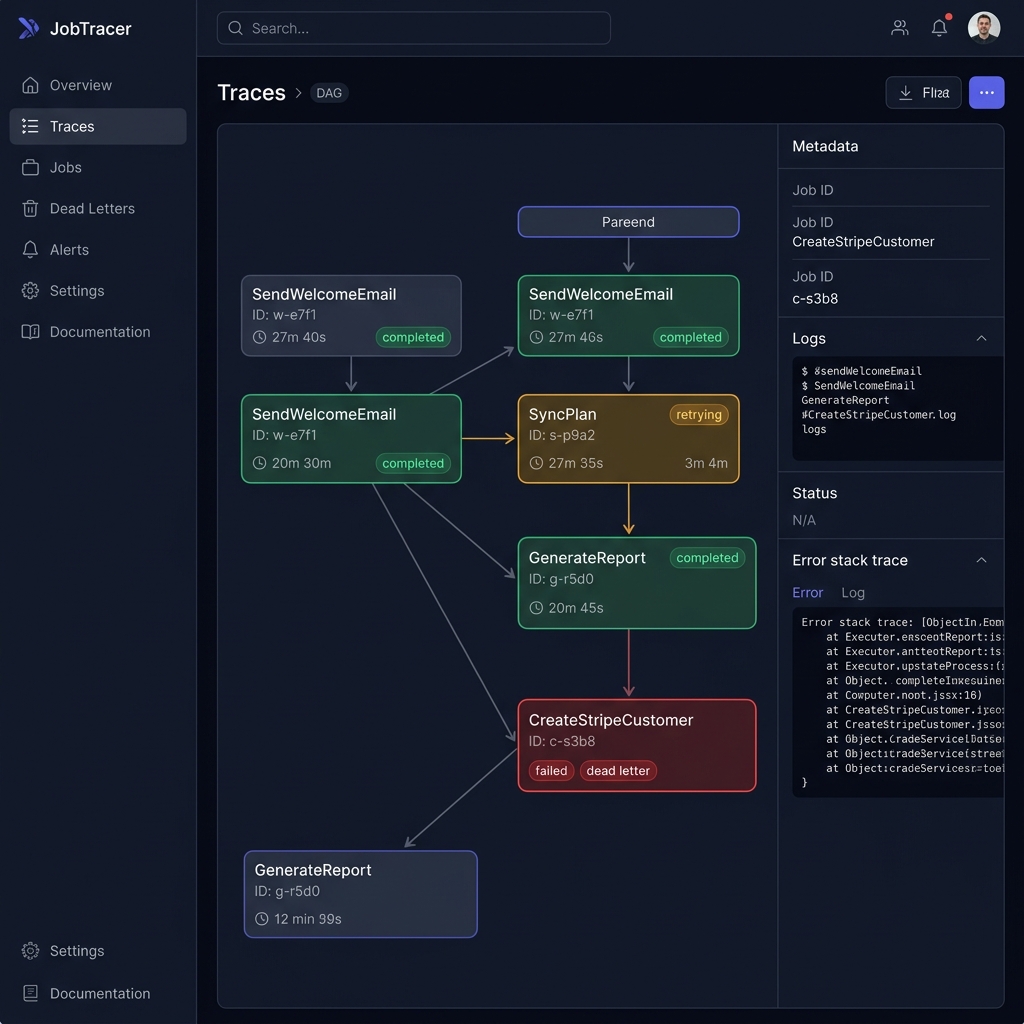Click the Overview home icon

(x=30, y=85)
